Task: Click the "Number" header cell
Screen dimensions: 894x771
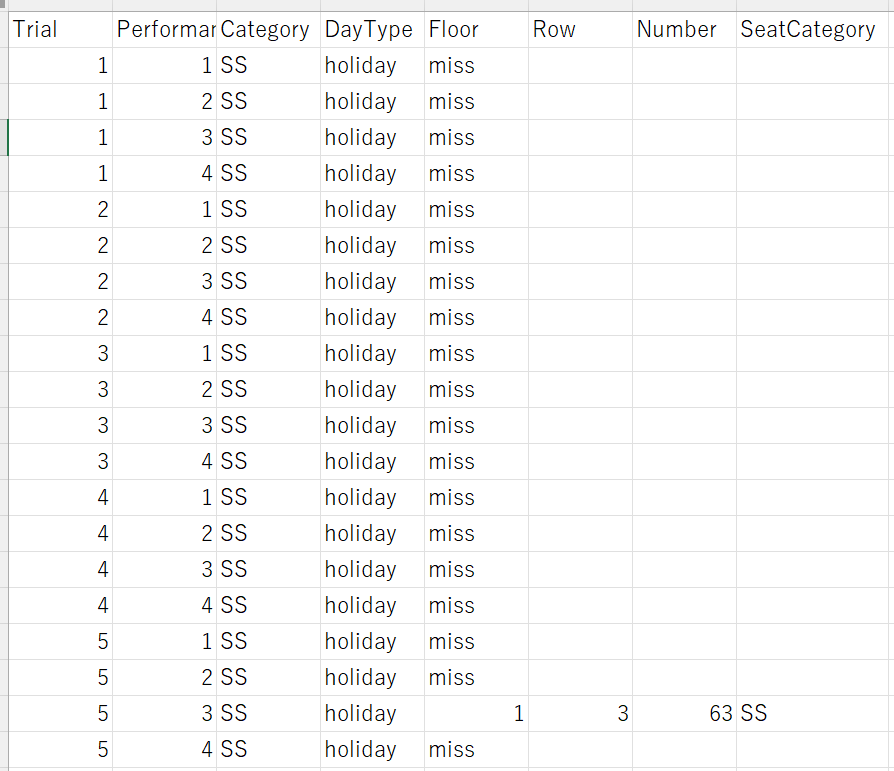Action: pos(684,30)
